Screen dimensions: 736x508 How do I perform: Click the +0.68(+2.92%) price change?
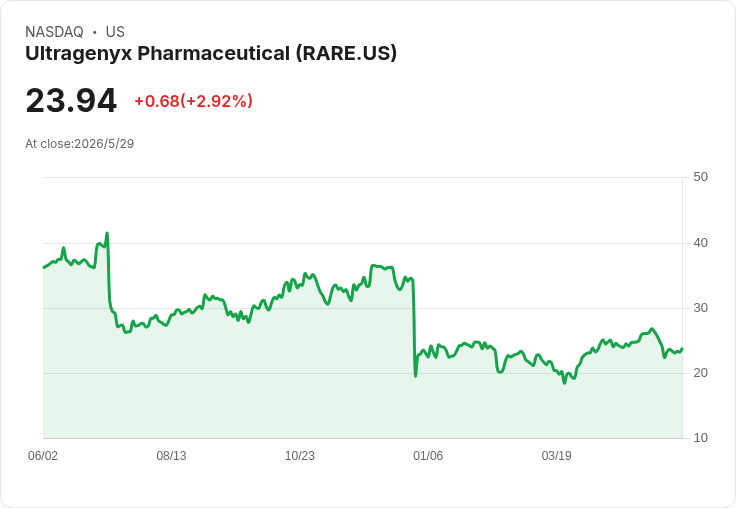193,101
